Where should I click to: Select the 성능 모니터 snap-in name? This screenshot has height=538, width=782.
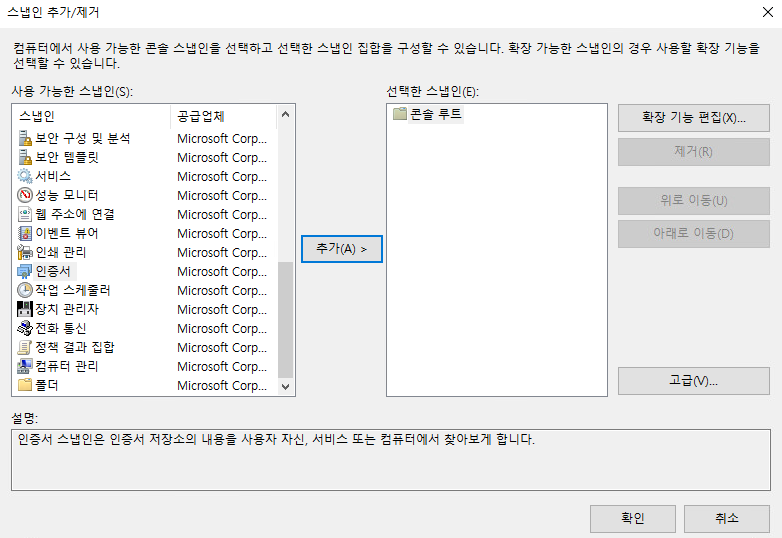[67, 195]
